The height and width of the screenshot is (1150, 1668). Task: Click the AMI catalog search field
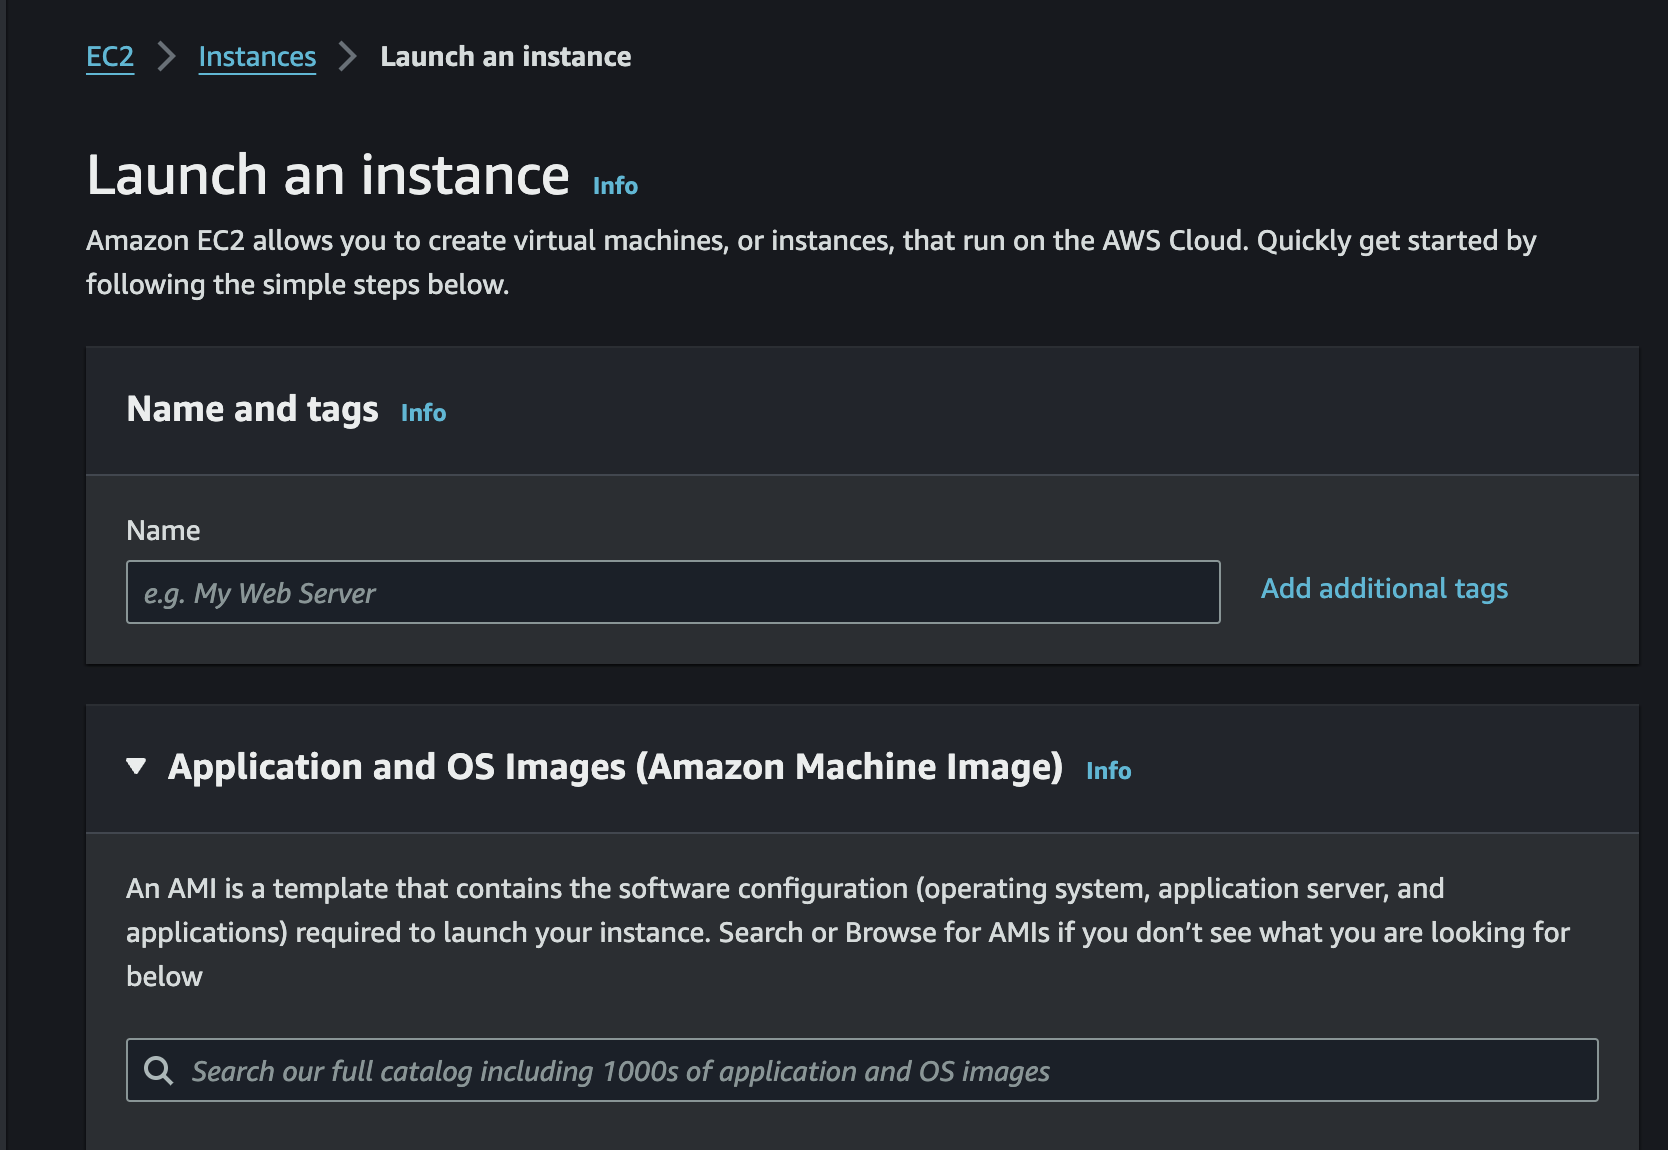point(862,1070)
